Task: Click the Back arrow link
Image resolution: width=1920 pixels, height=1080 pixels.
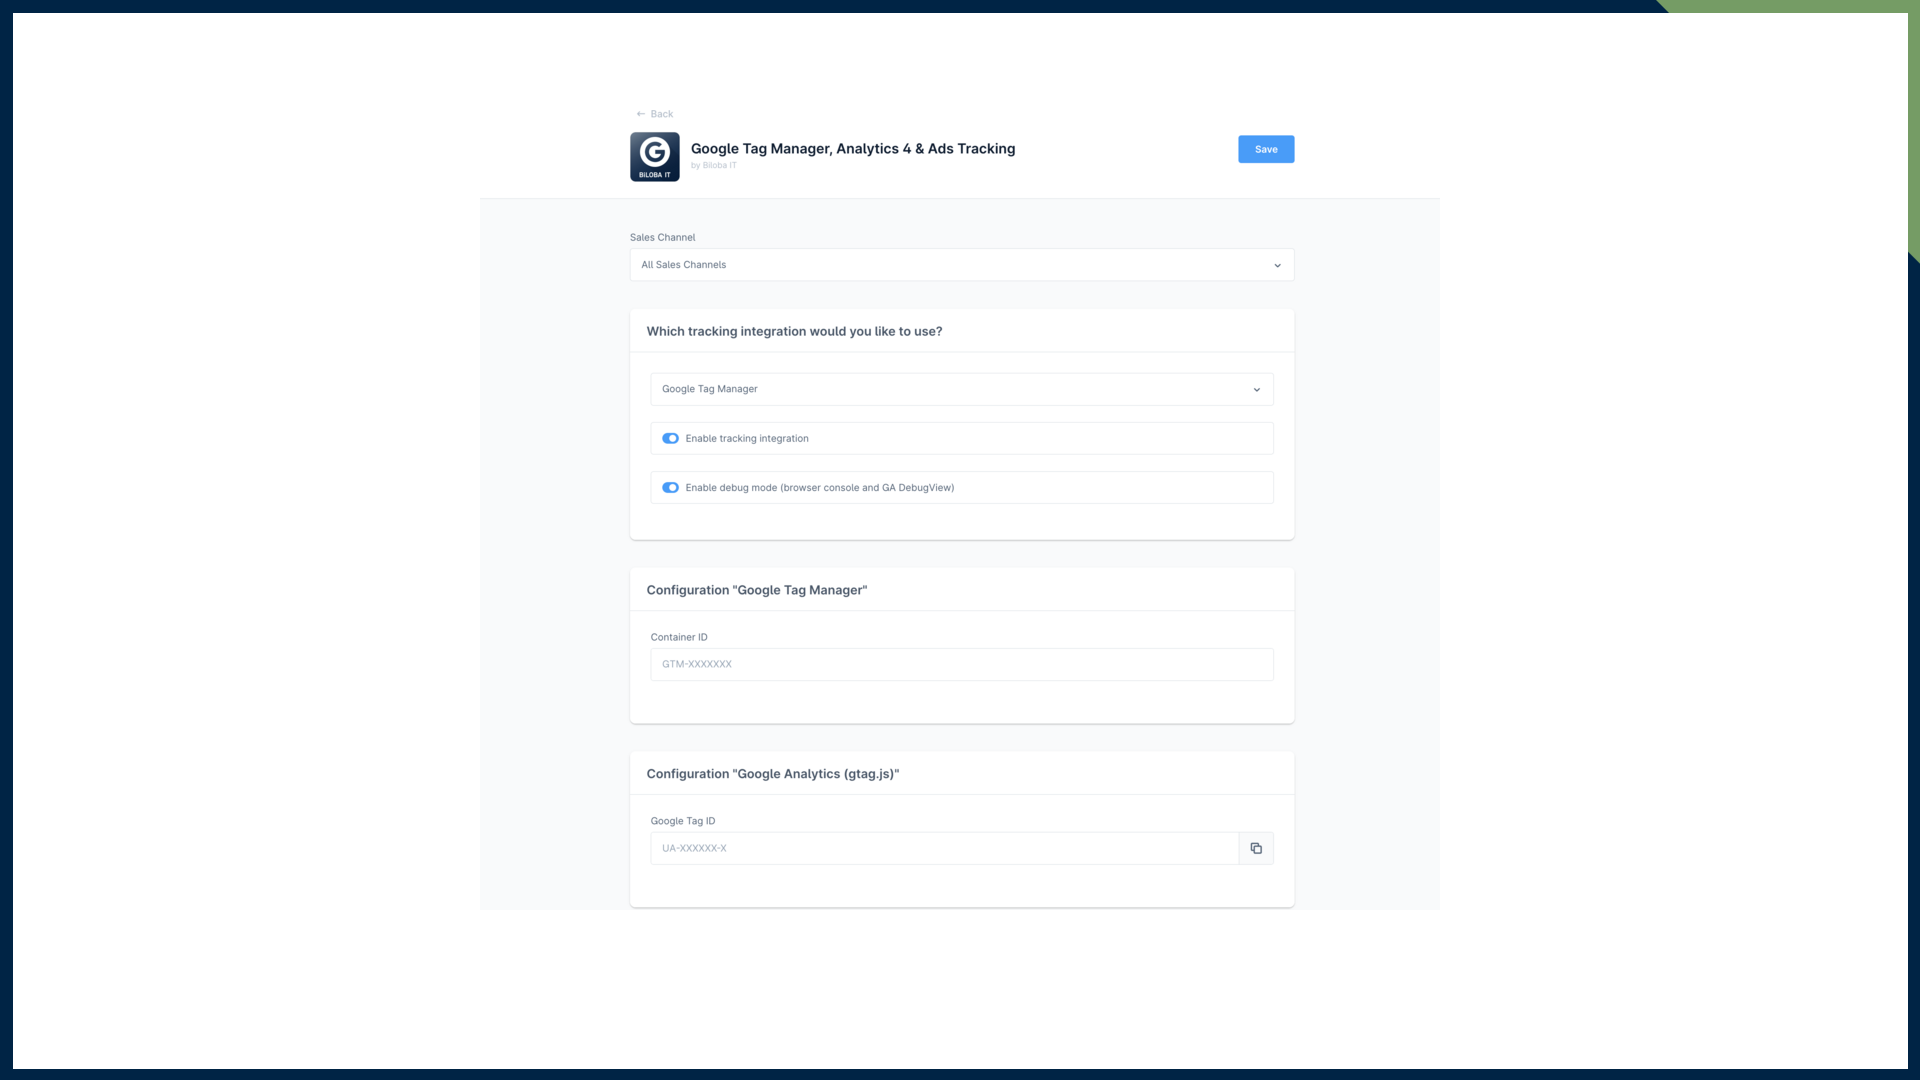Action: pyautogui.click(x=655, y=114)
